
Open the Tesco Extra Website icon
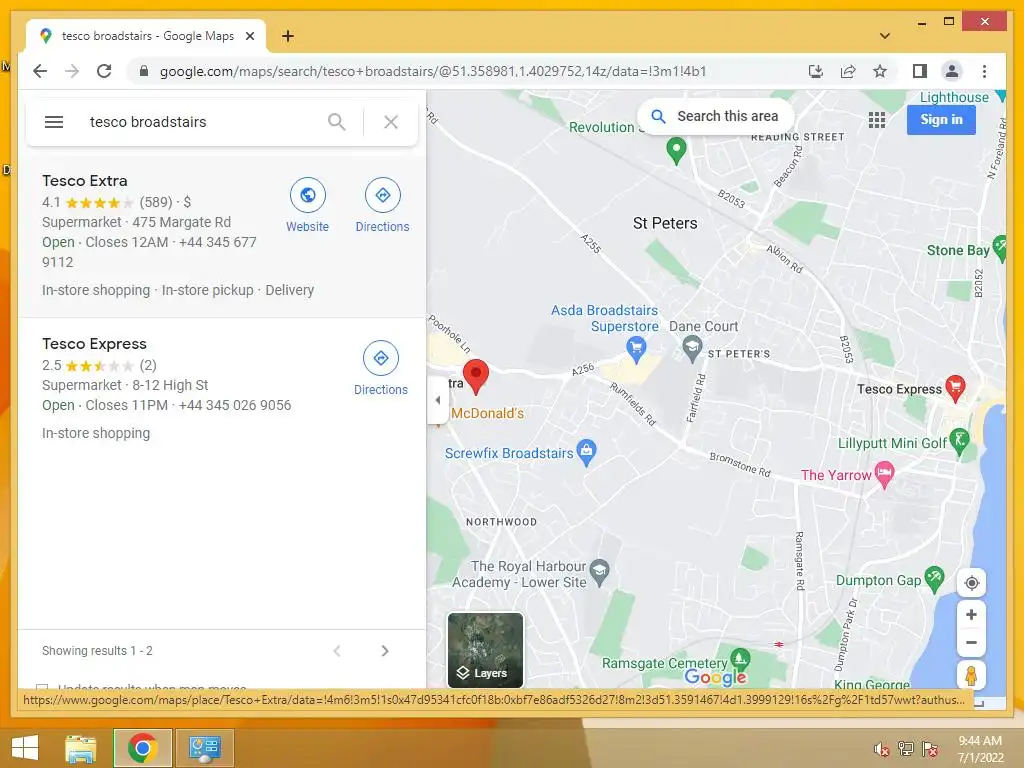(x=308, y=195)
